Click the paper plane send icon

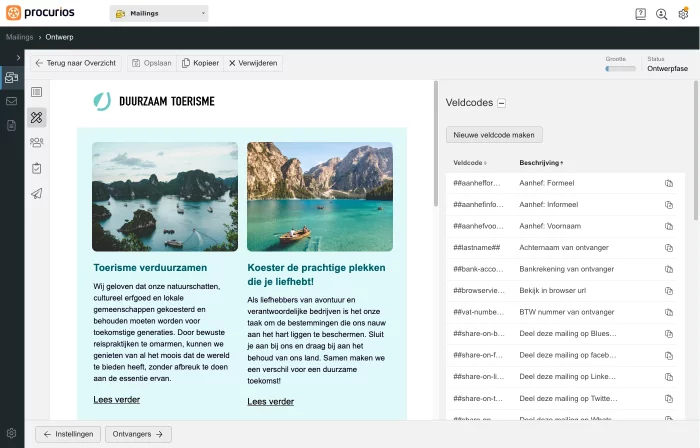[37, 193]
